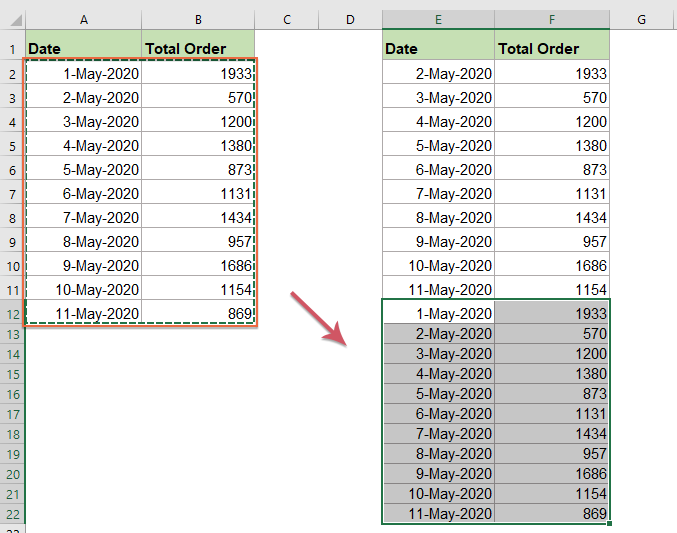The height and width of the screenshot is (533, 677).
Task: Select column A header
Action: [x=82, y=19]
